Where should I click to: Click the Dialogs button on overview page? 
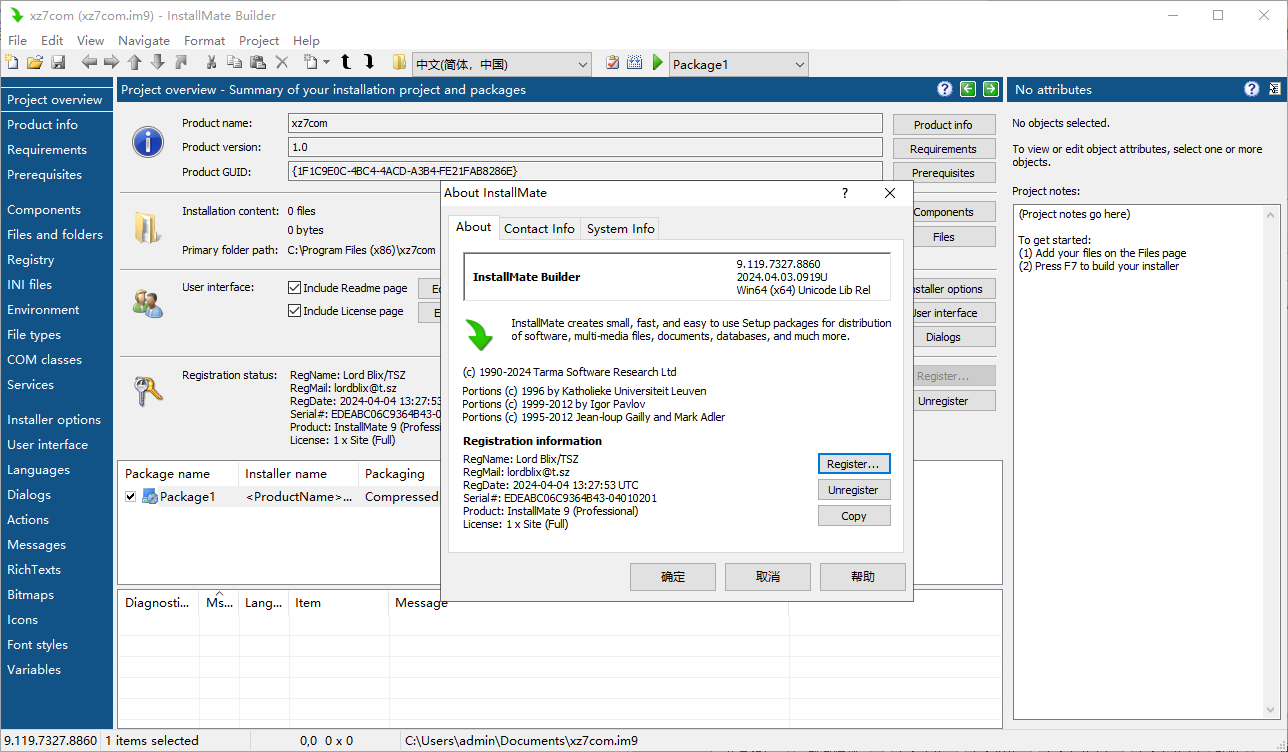[943, 337]
